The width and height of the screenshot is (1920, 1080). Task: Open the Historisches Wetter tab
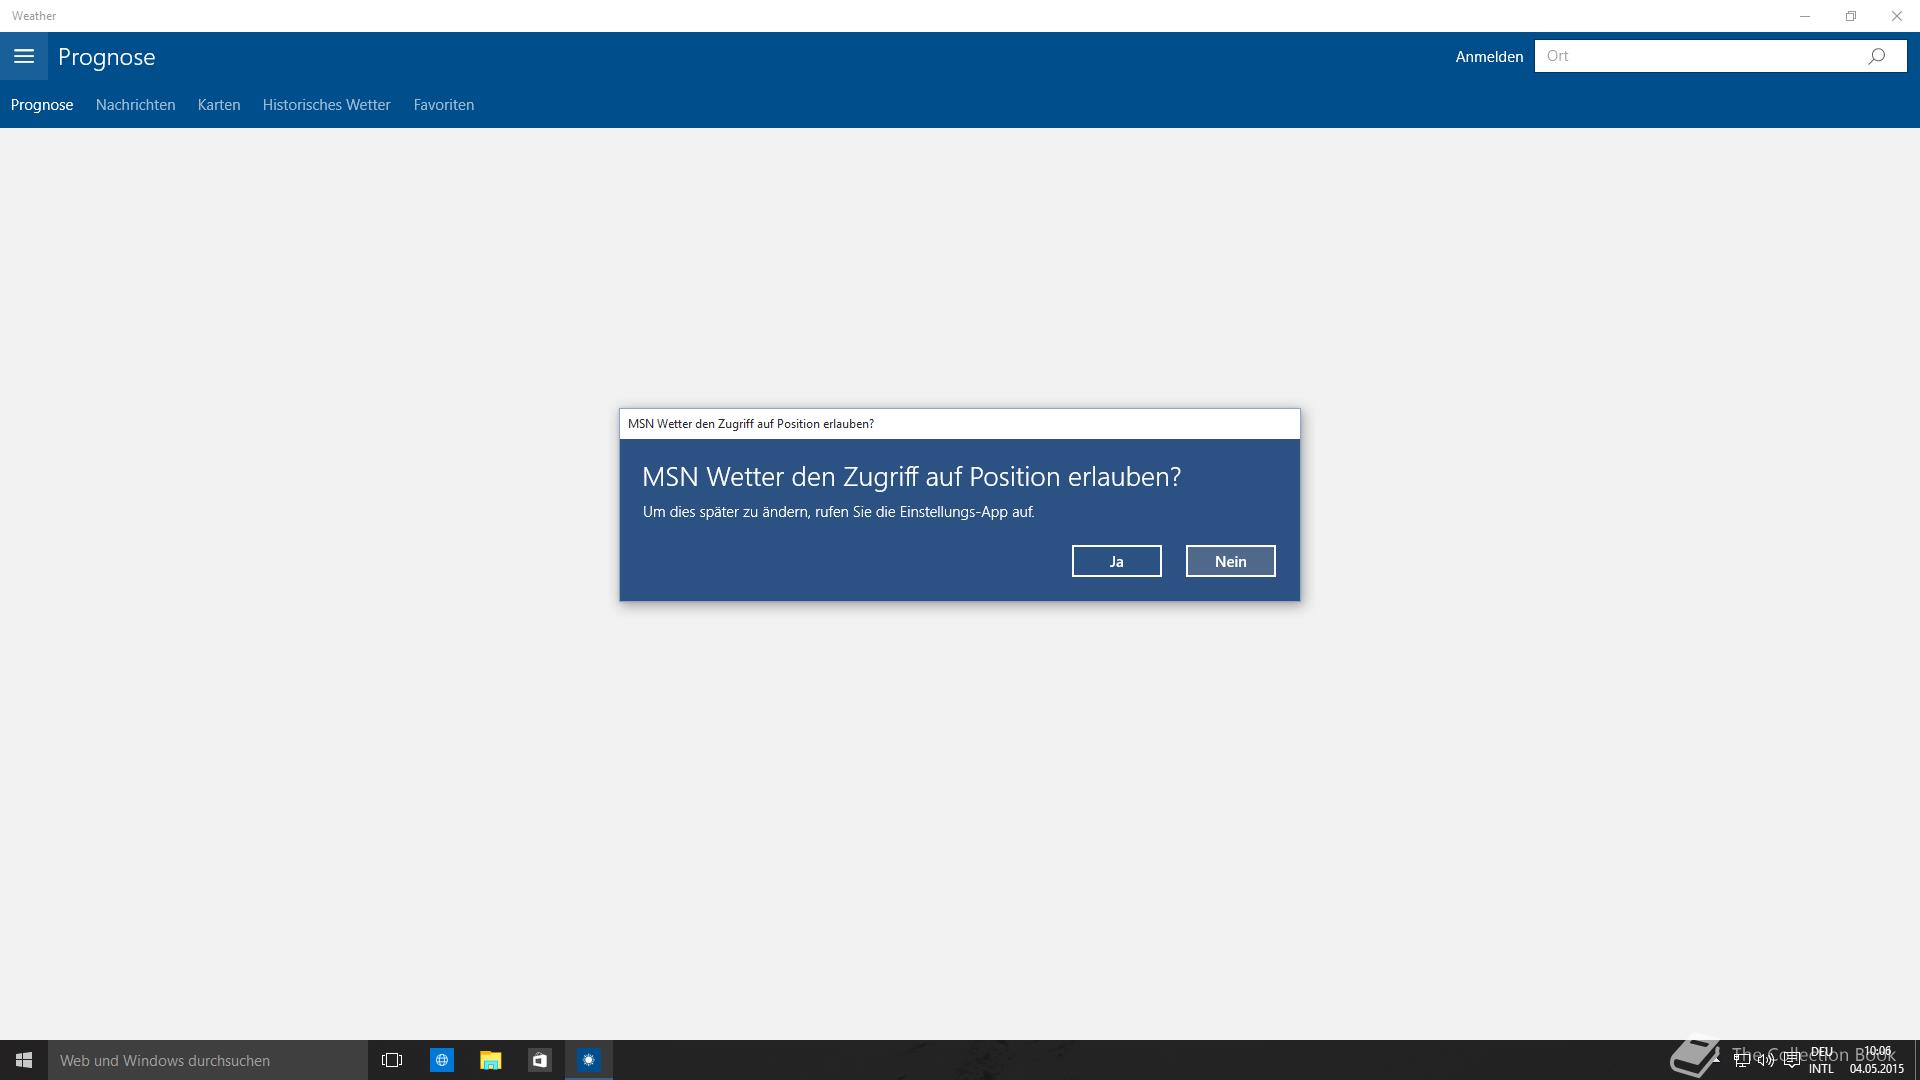[x=326, y=105]
